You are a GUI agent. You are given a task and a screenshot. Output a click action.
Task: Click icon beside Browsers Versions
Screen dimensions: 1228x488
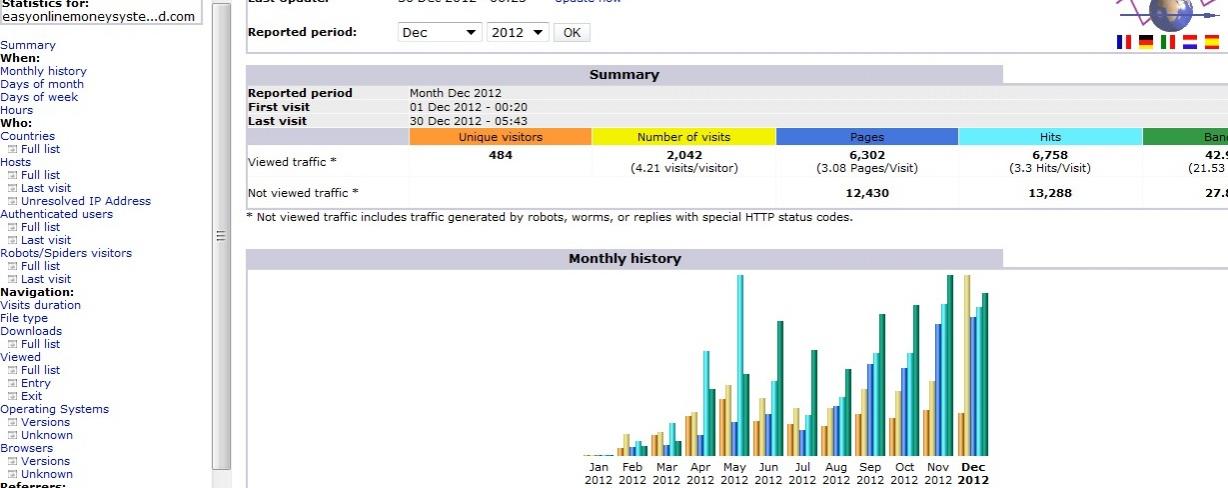(13, 461)
